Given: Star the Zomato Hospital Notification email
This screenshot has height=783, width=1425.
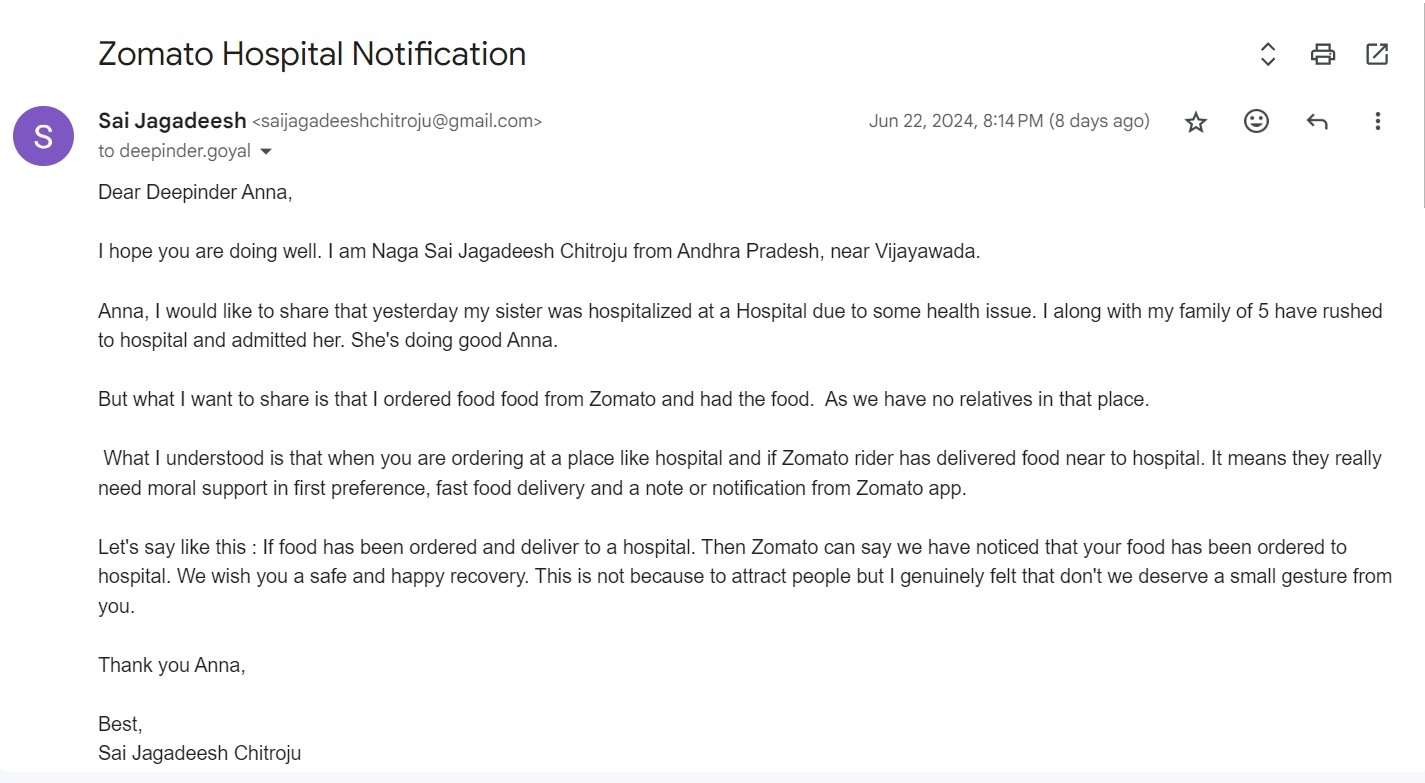Looking at the screenshot, I should pyautogui.click(x=1196, y=122).
